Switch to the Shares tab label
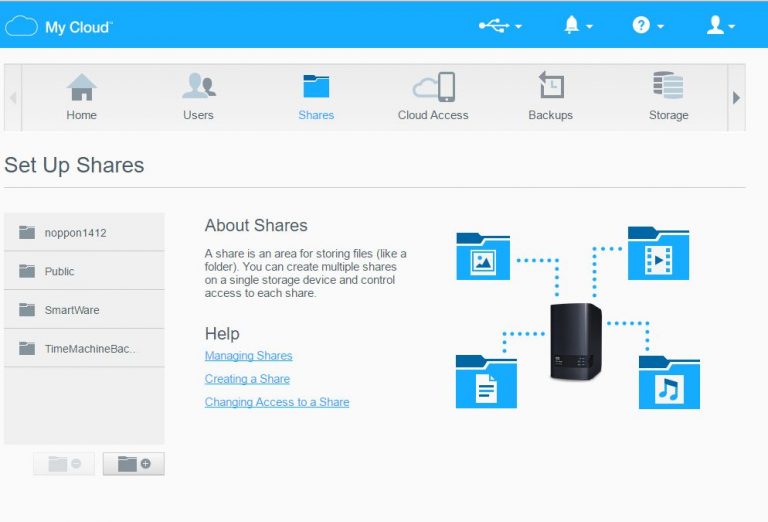This screenshot has height=522, width=768. tap(316, 115)
